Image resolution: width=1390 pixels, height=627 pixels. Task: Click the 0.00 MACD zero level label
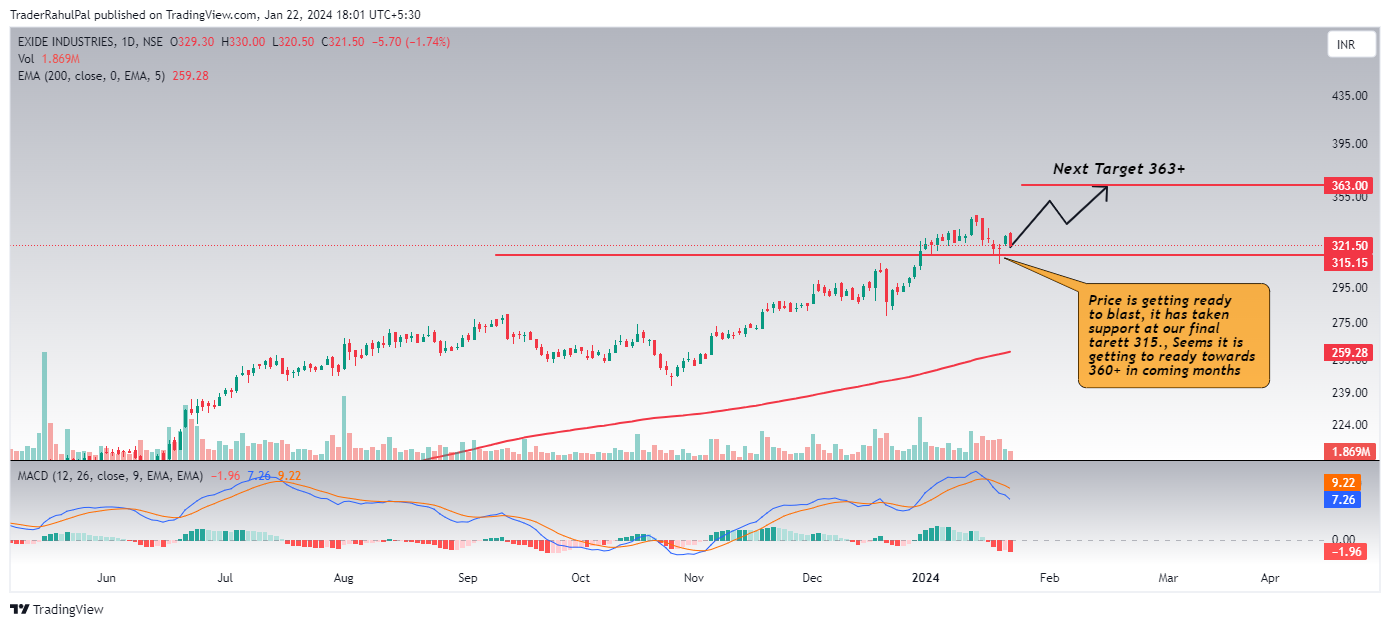tap(1343, 539)
